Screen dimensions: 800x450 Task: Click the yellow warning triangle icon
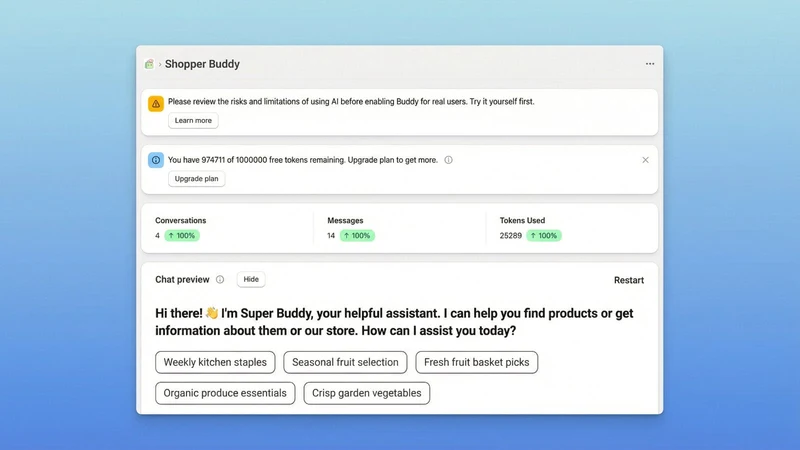[156, 104]
